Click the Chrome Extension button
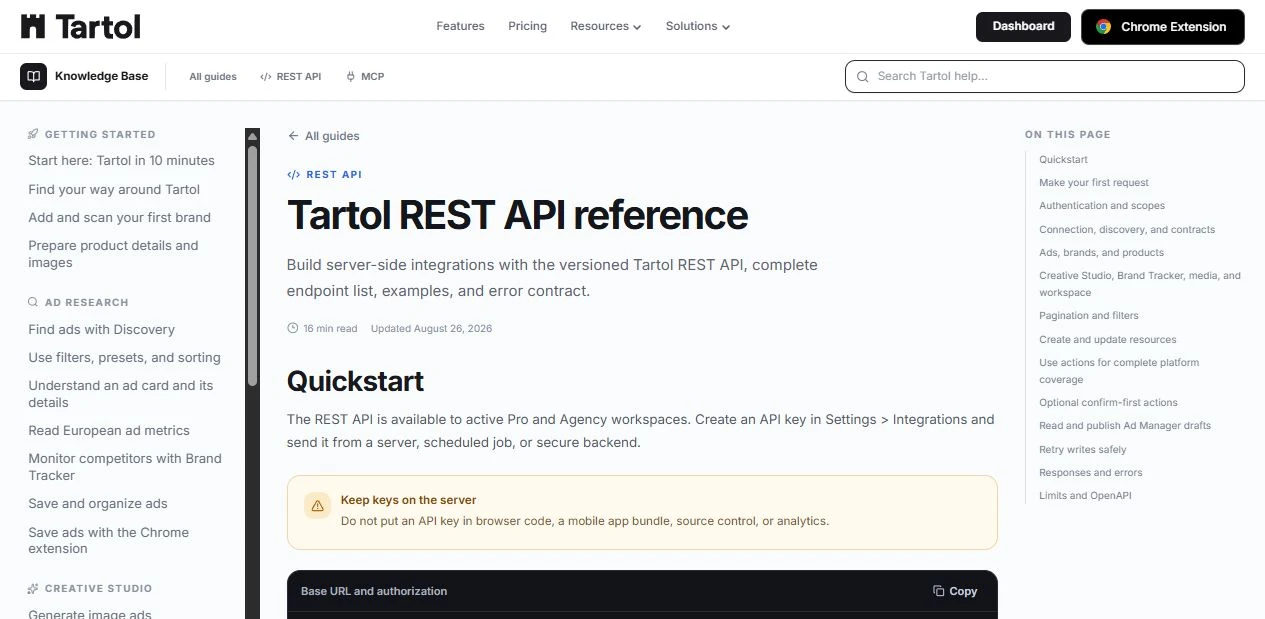Image resolution: width=1265 pixels, height=619 pixels. click(x=1162, y=27)
